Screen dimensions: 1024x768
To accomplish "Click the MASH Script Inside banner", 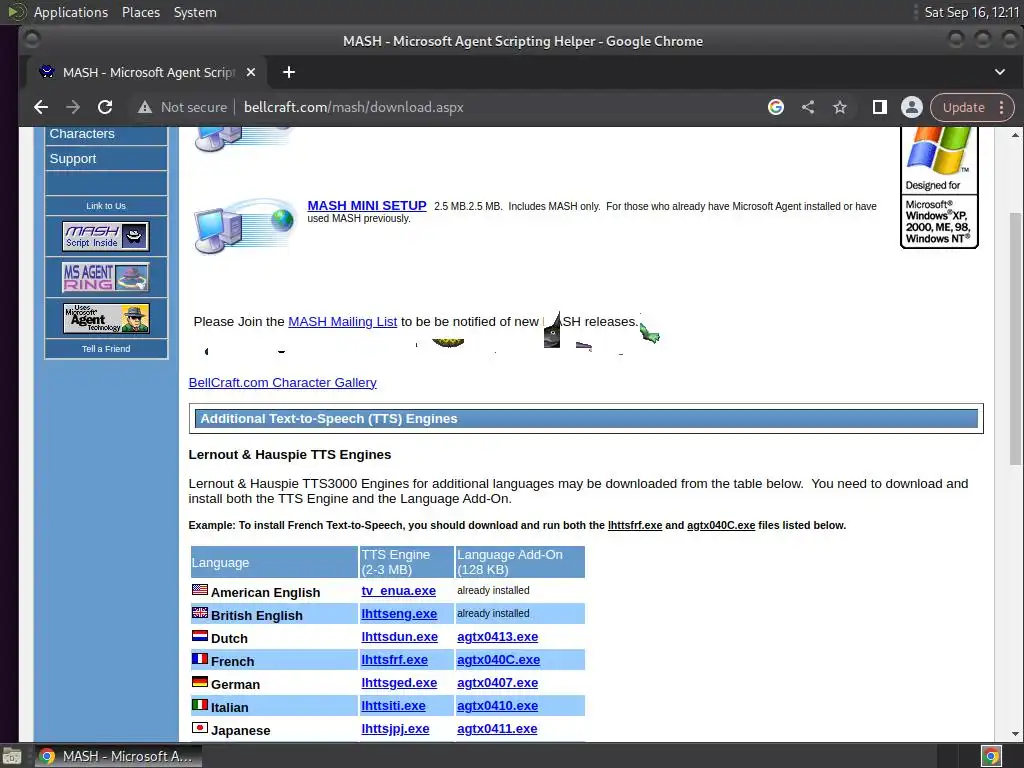I will tap(106, 236).
